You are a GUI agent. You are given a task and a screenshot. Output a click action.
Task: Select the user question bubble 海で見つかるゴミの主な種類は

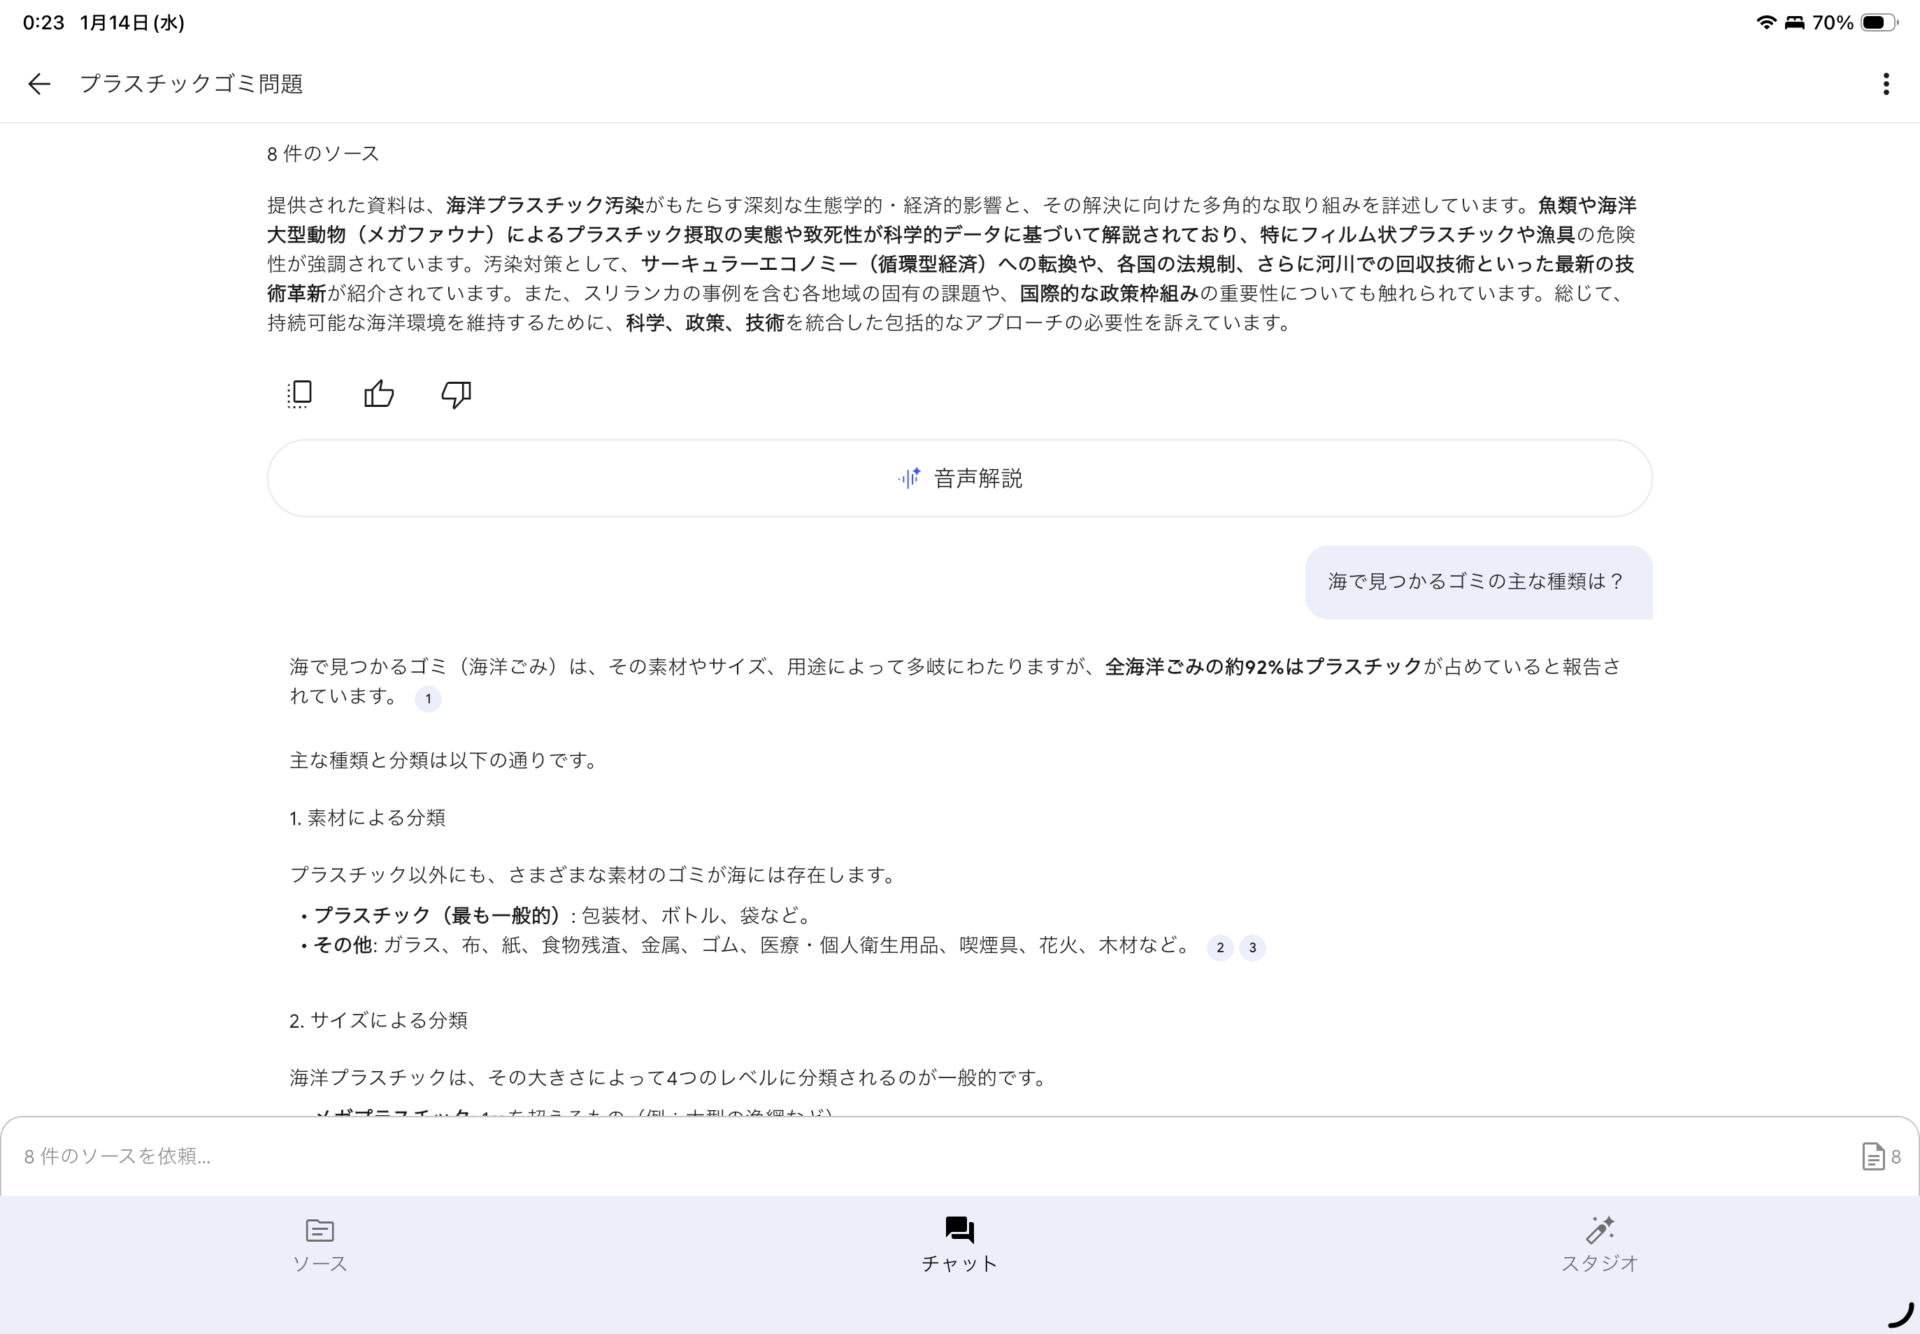pos(1478,581)
